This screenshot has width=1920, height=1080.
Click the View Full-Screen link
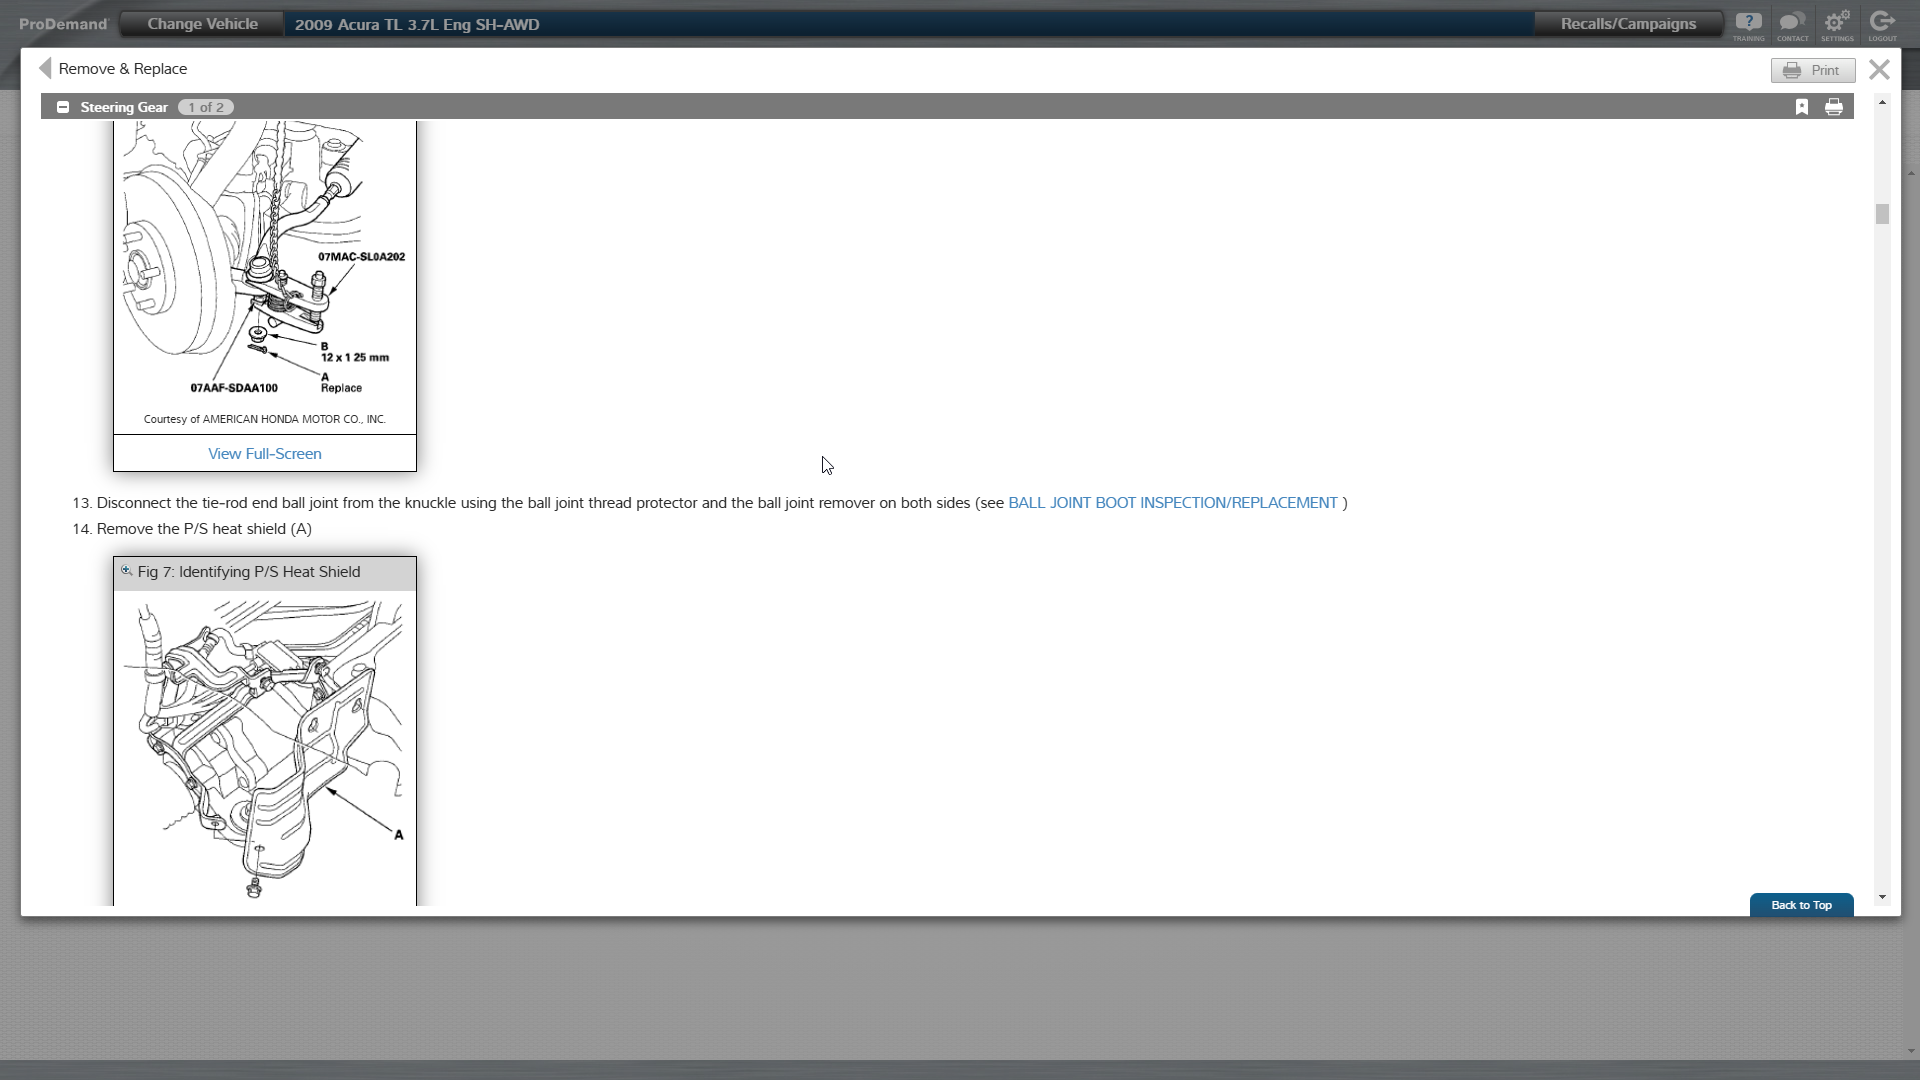tap(264, 454)
